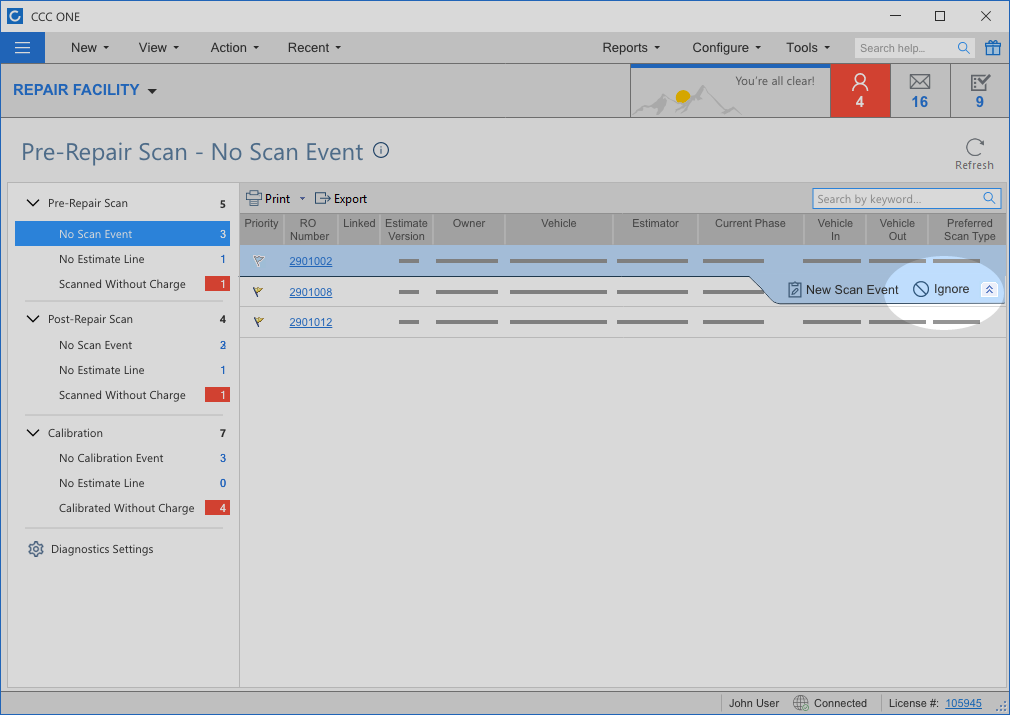The height and width of the screenshot is (715, 1010).
Task: Open the Reports menu
Action: 630,48
